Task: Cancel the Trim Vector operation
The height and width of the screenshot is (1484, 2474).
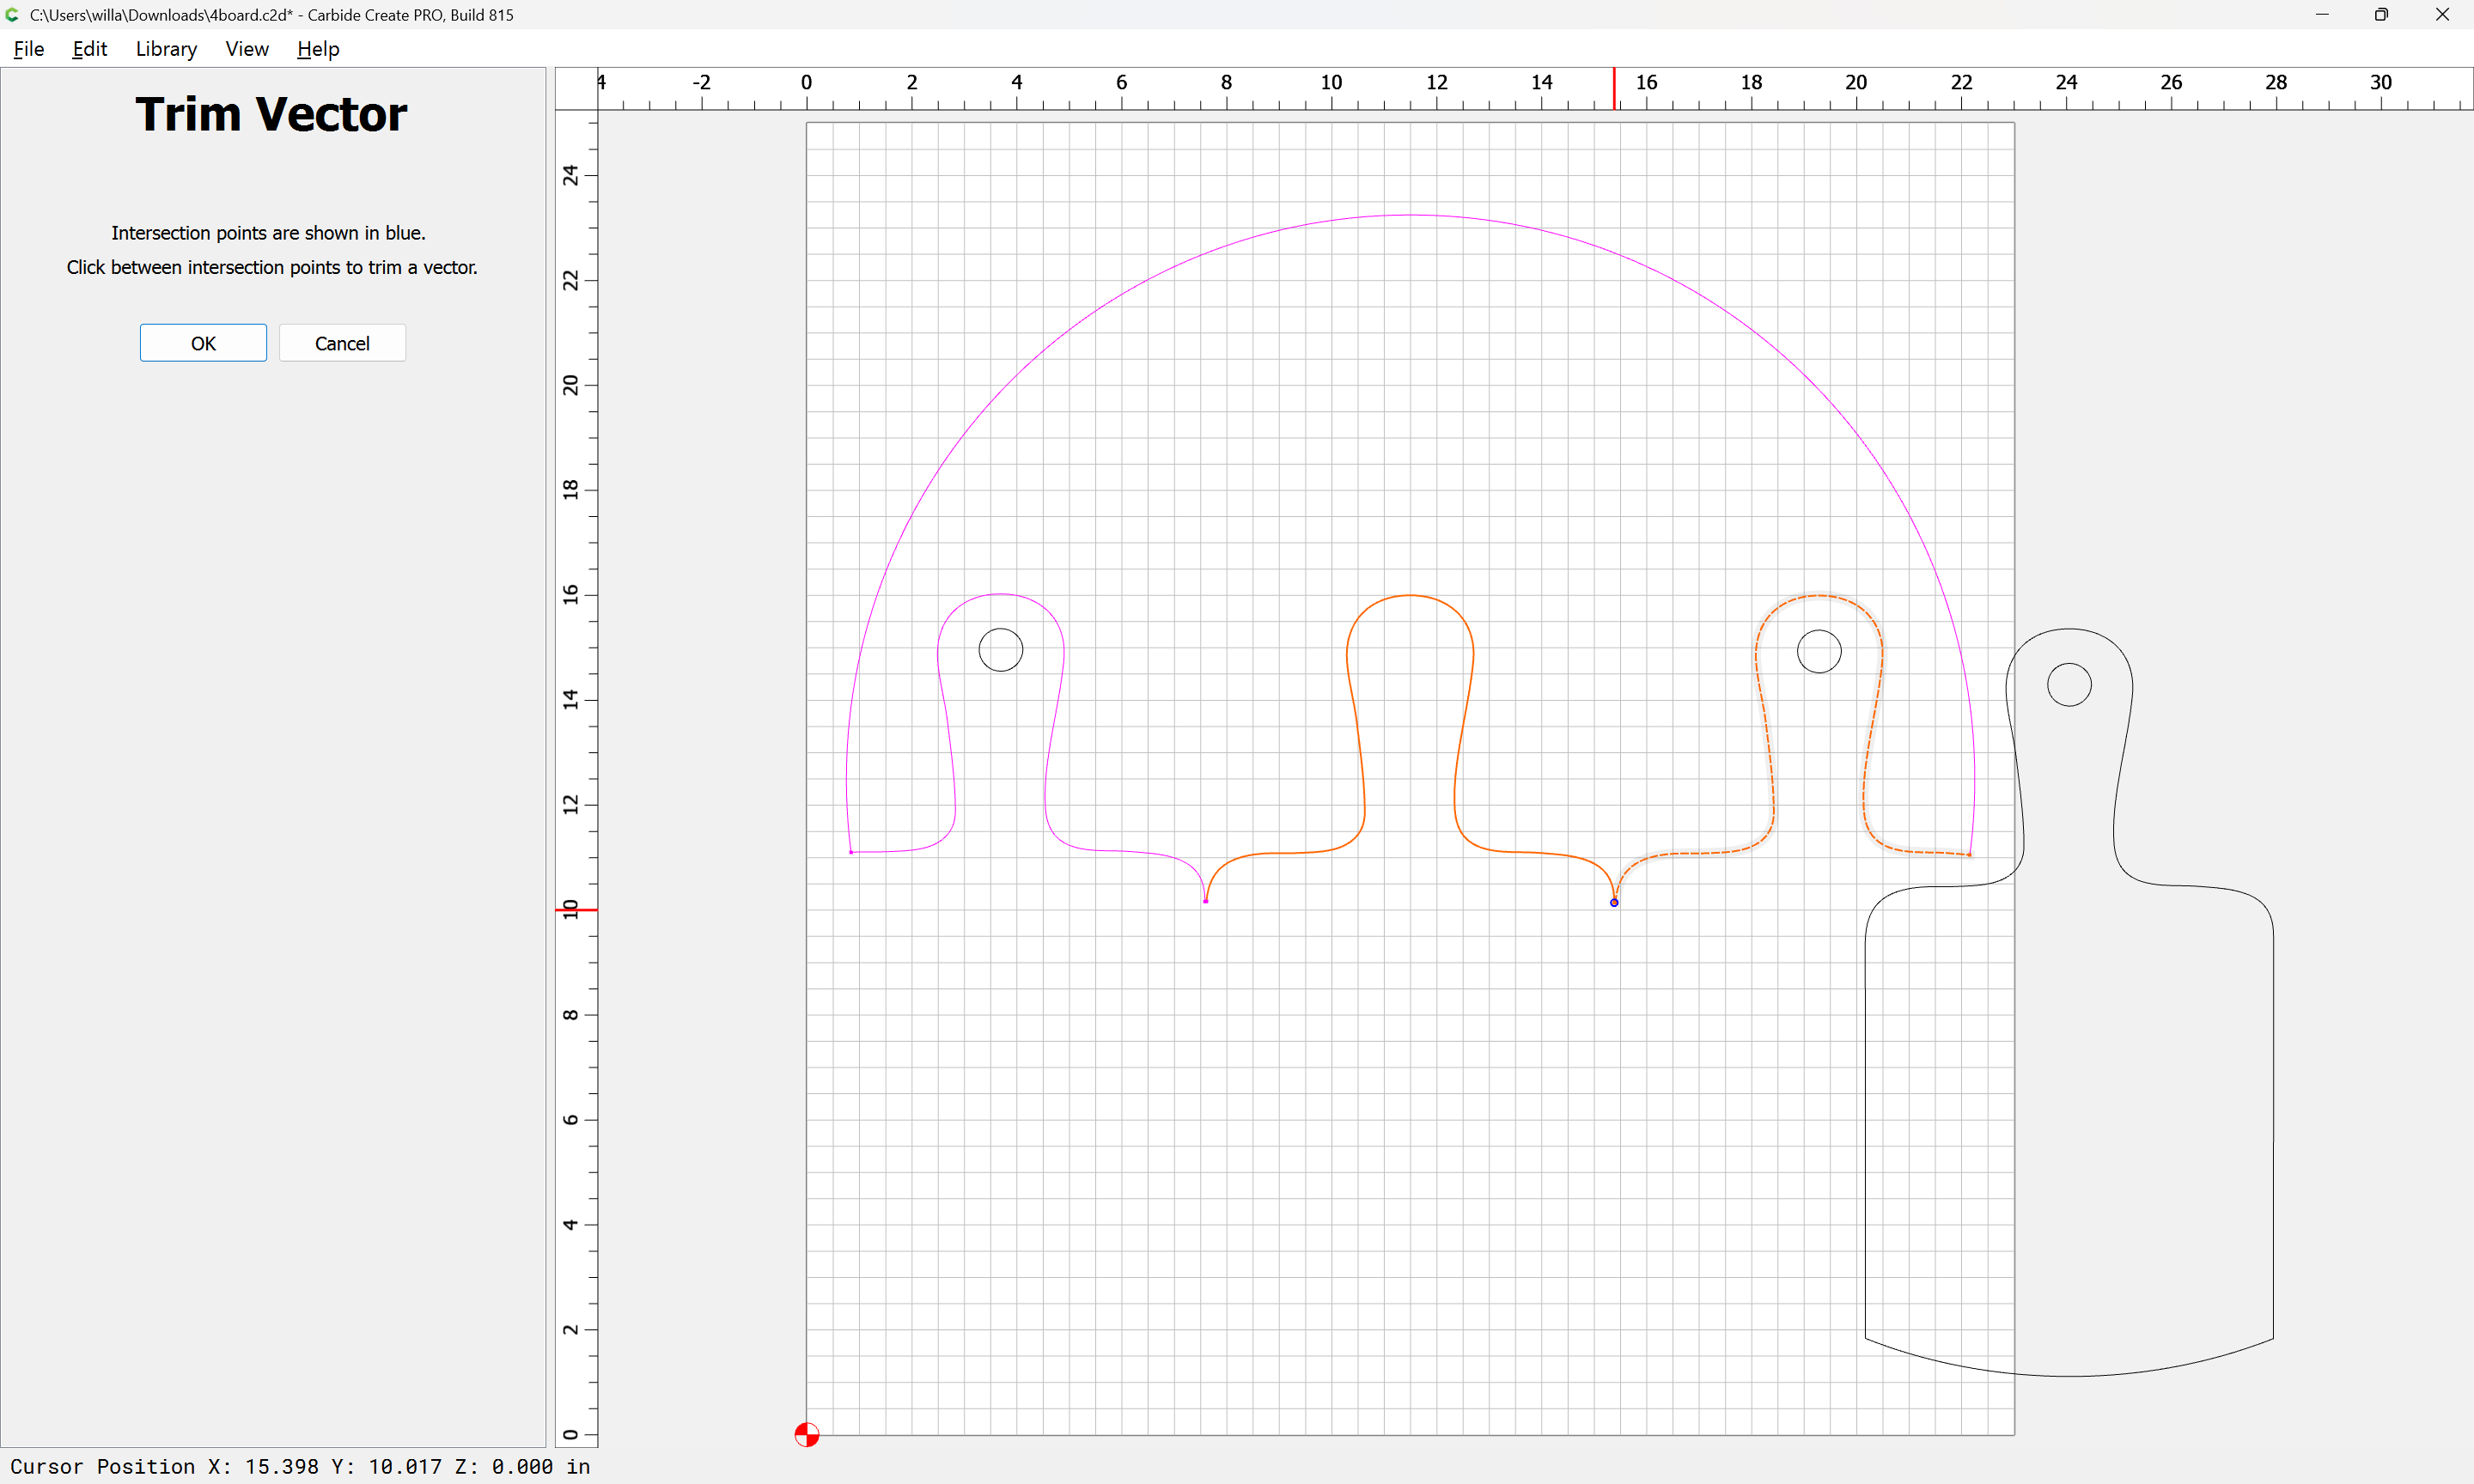Action: pos(342,343)
